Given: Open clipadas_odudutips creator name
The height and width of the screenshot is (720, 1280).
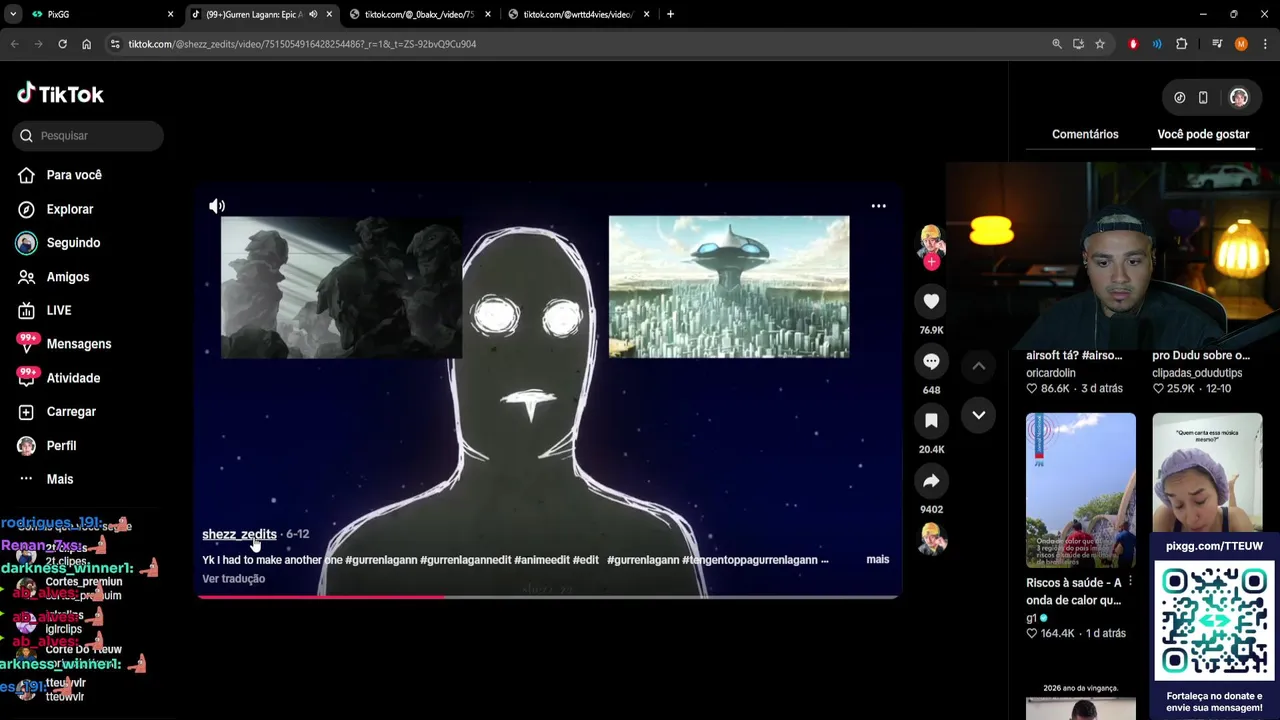Looking at the screenshot, I should 1197,373.
